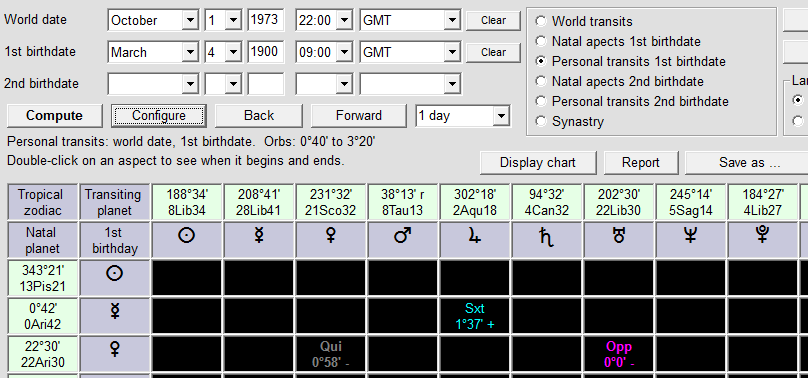Click the 184°27' 4Lib27 position cell
The image size is (808, 378).
764,202
